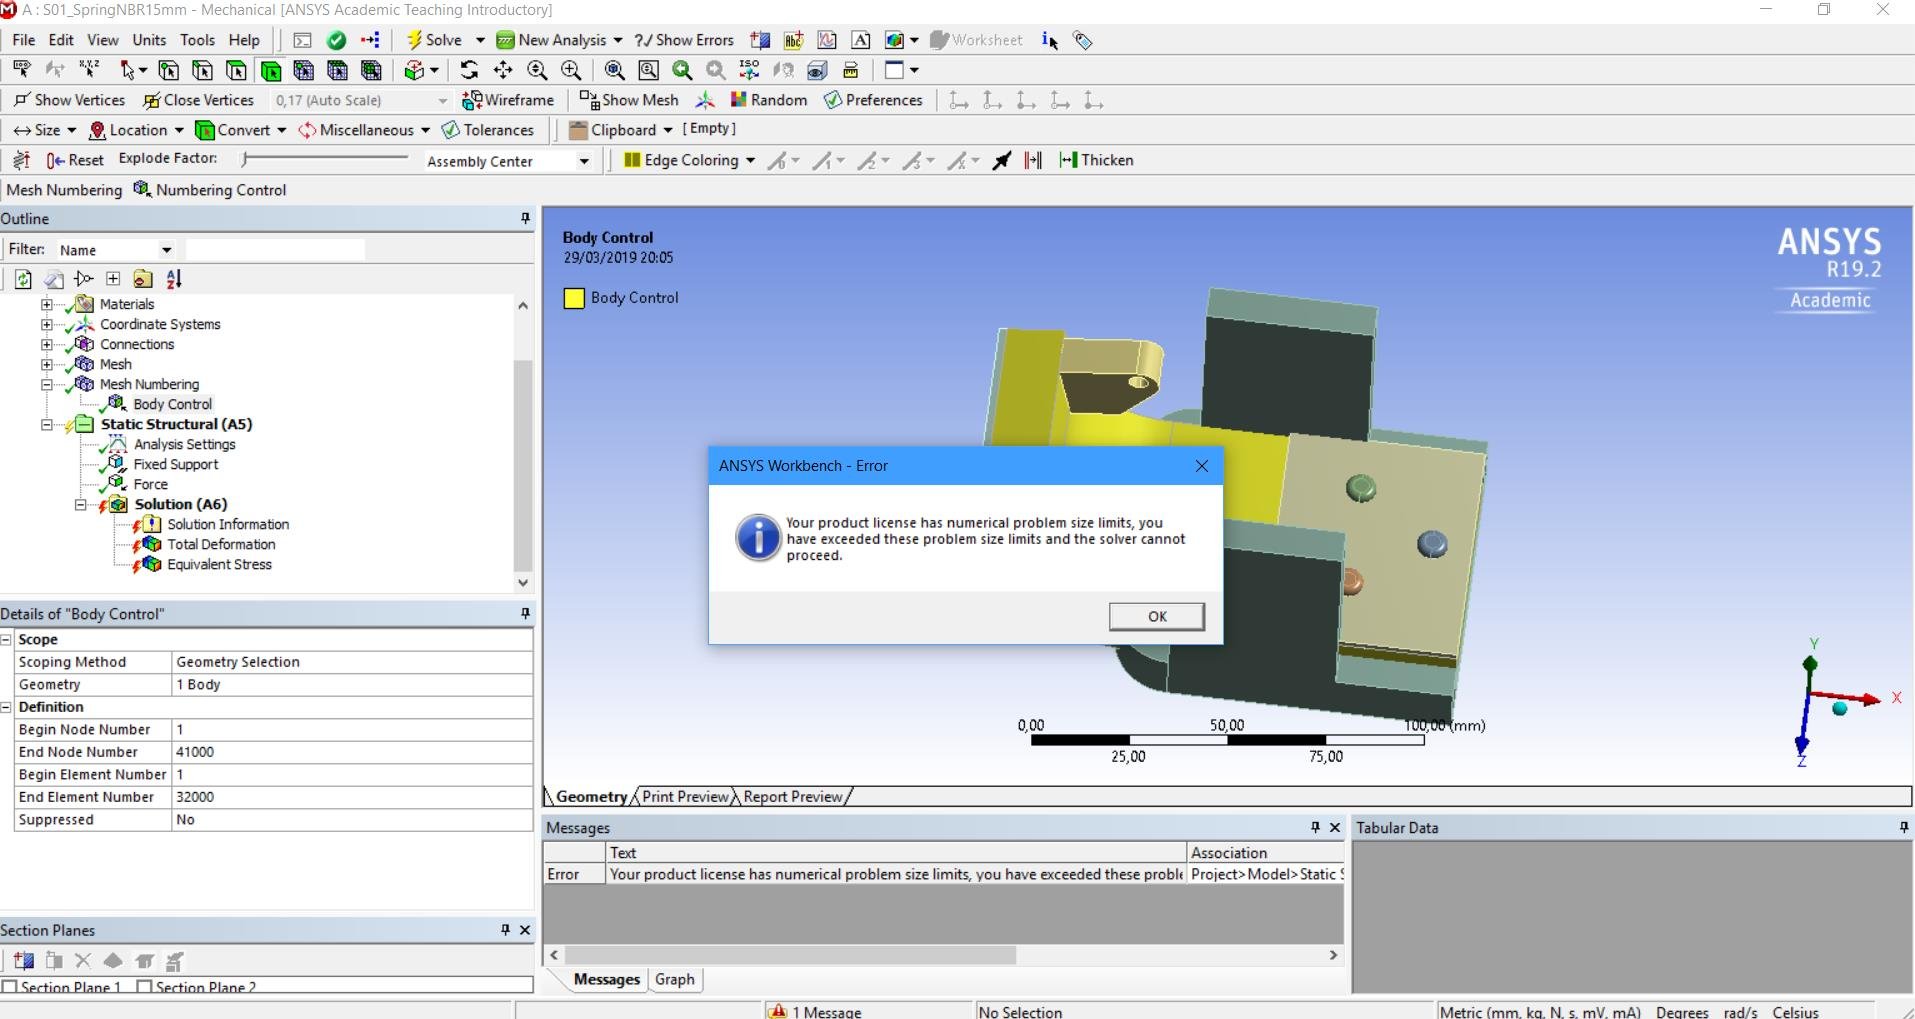Collapse the Mesh Numbering tree node
This screenshot has height=1019, width=1915.
coord(46,384)
